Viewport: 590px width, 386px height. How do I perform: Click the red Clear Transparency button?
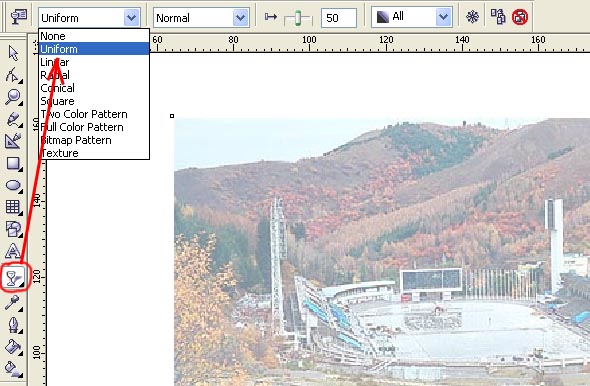pyautogui.click(x=520, y=17)
